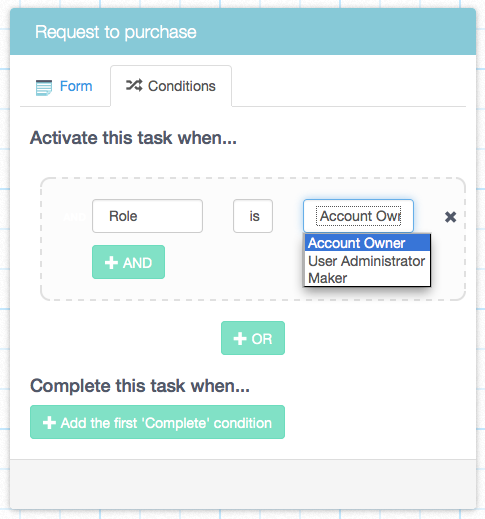The height and width of the screenshot is (519, 485).
Task: Add the first 'Complete' condition
Action: (157, 422)
